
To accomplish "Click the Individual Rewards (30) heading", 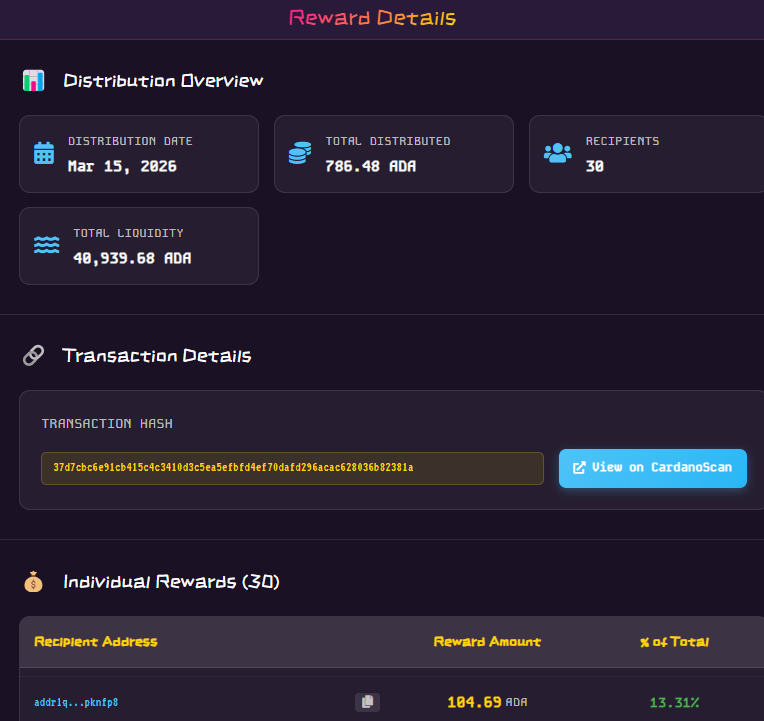I will [172, 582].
